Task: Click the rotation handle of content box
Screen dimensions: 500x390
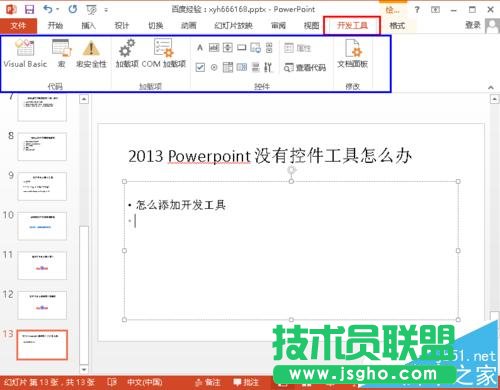Action: [291, 170]
